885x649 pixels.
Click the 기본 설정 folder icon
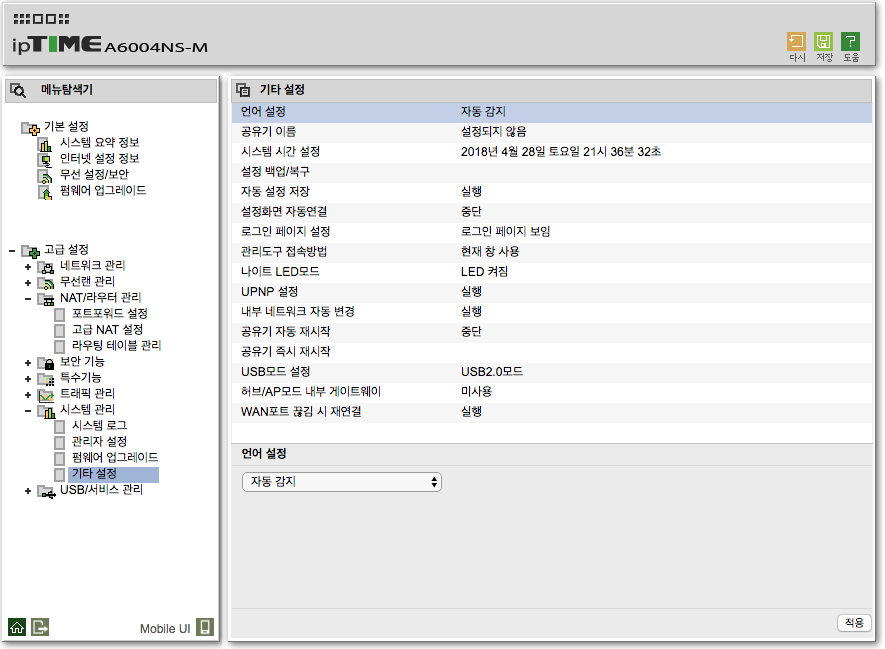tap(30, 129)
